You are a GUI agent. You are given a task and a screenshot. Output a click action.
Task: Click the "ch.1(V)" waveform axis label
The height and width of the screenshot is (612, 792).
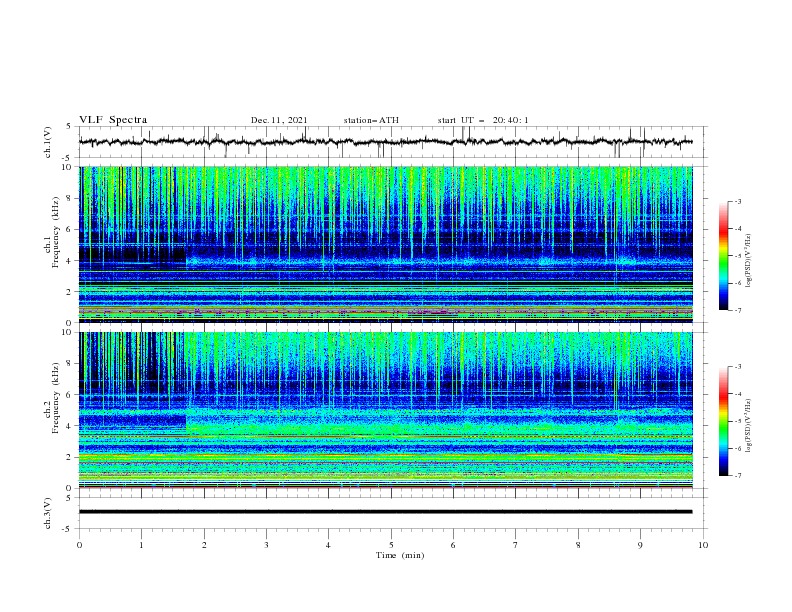(48, 142)
